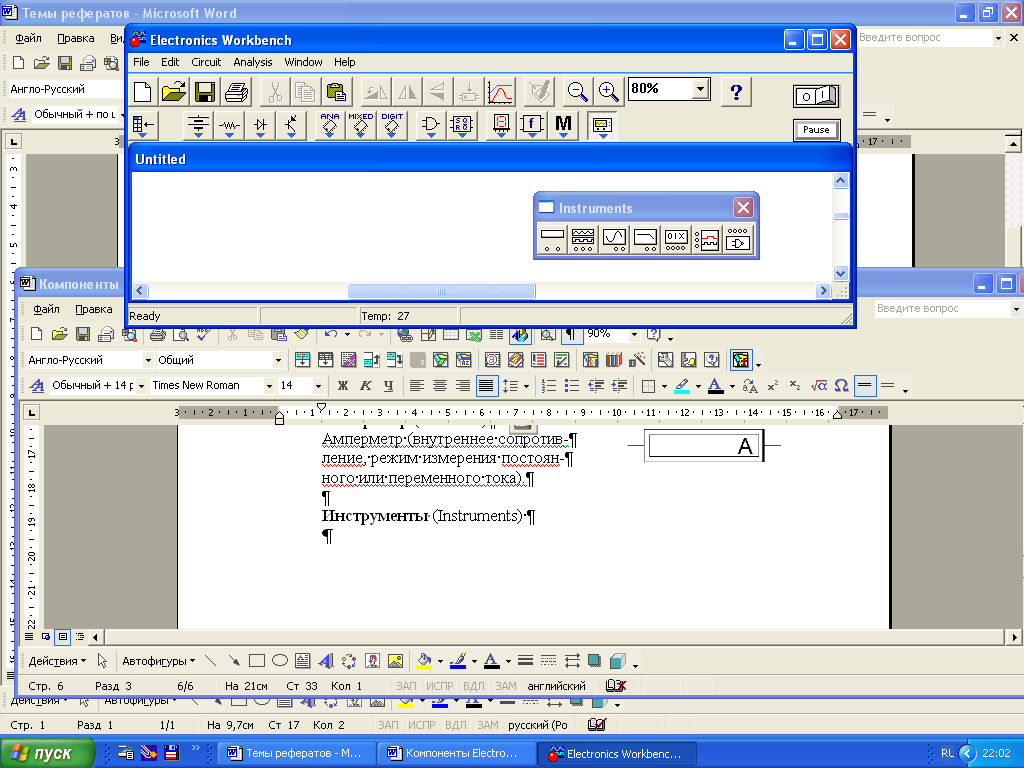Select the Logic Analyzer instrument
Viewport: 1024px width, 768px height.
[x=707, y=240]
